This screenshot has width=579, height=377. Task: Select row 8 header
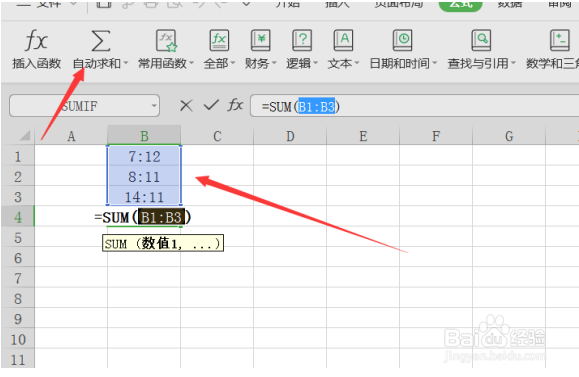18,298
